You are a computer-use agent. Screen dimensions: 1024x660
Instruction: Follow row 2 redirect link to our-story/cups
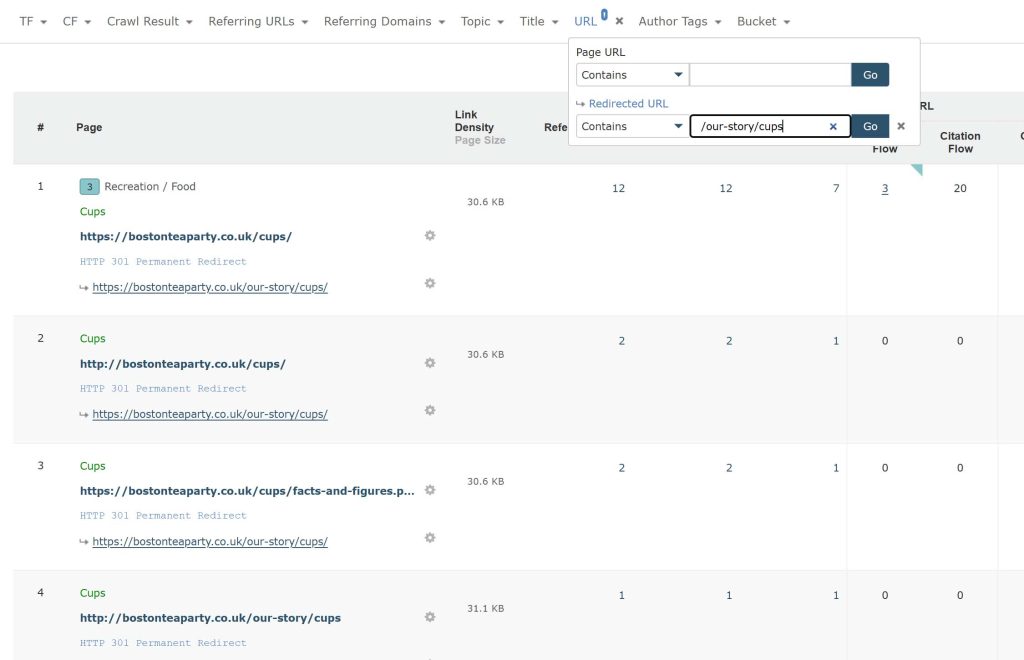pos(210,415)
